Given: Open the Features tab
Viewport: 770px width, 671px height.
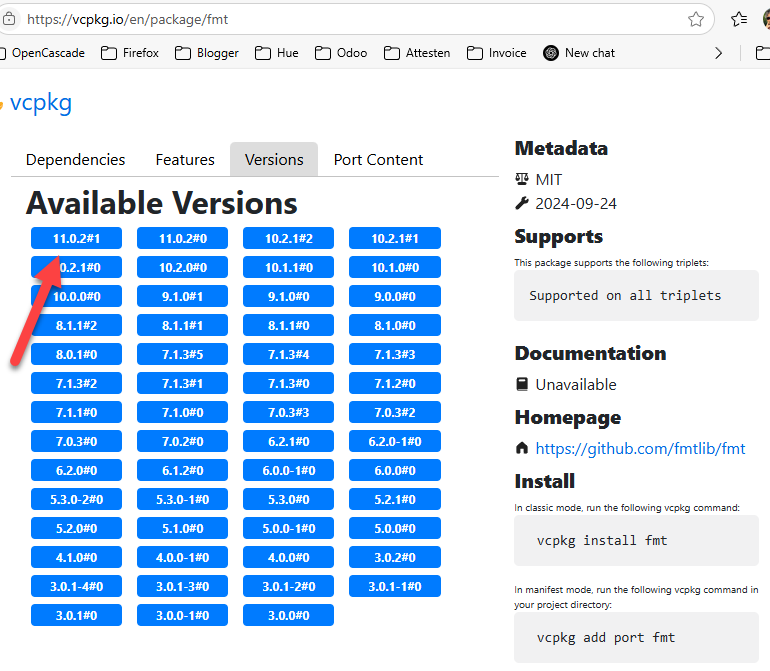Looking at the screenshot, I should [x=185, y=160].
